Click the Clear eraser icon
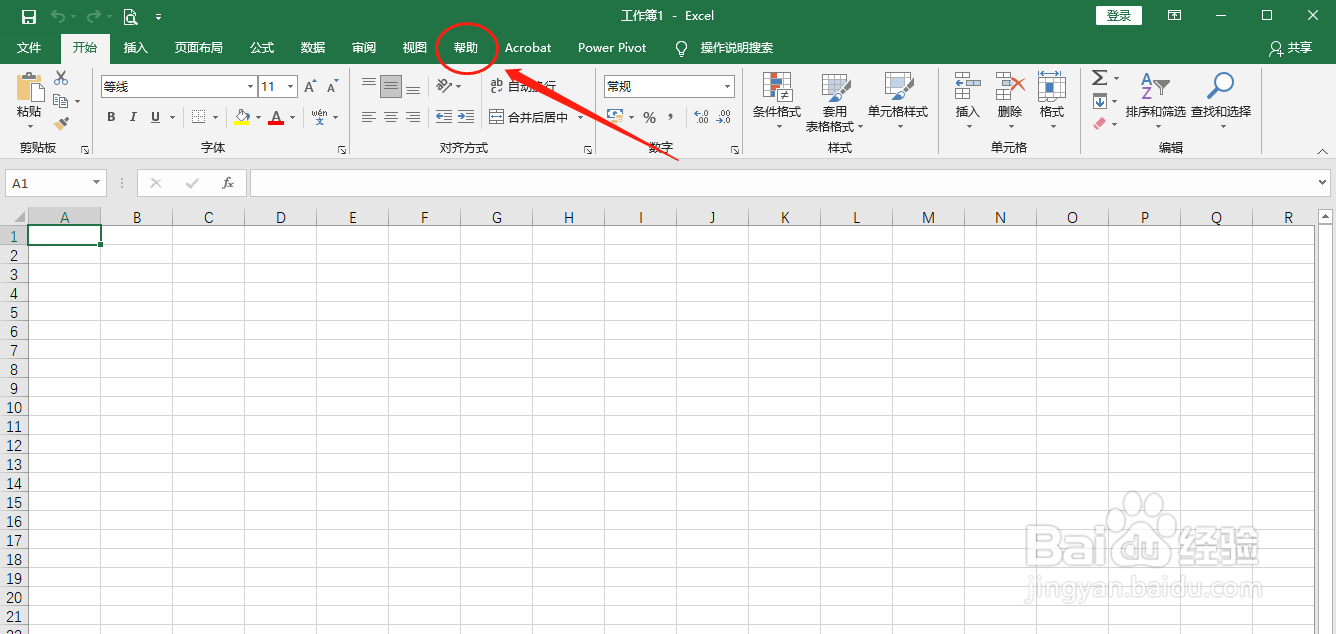Image resolution: width=1336 pixels, height=634 pixels. [x=1099, y=124]
